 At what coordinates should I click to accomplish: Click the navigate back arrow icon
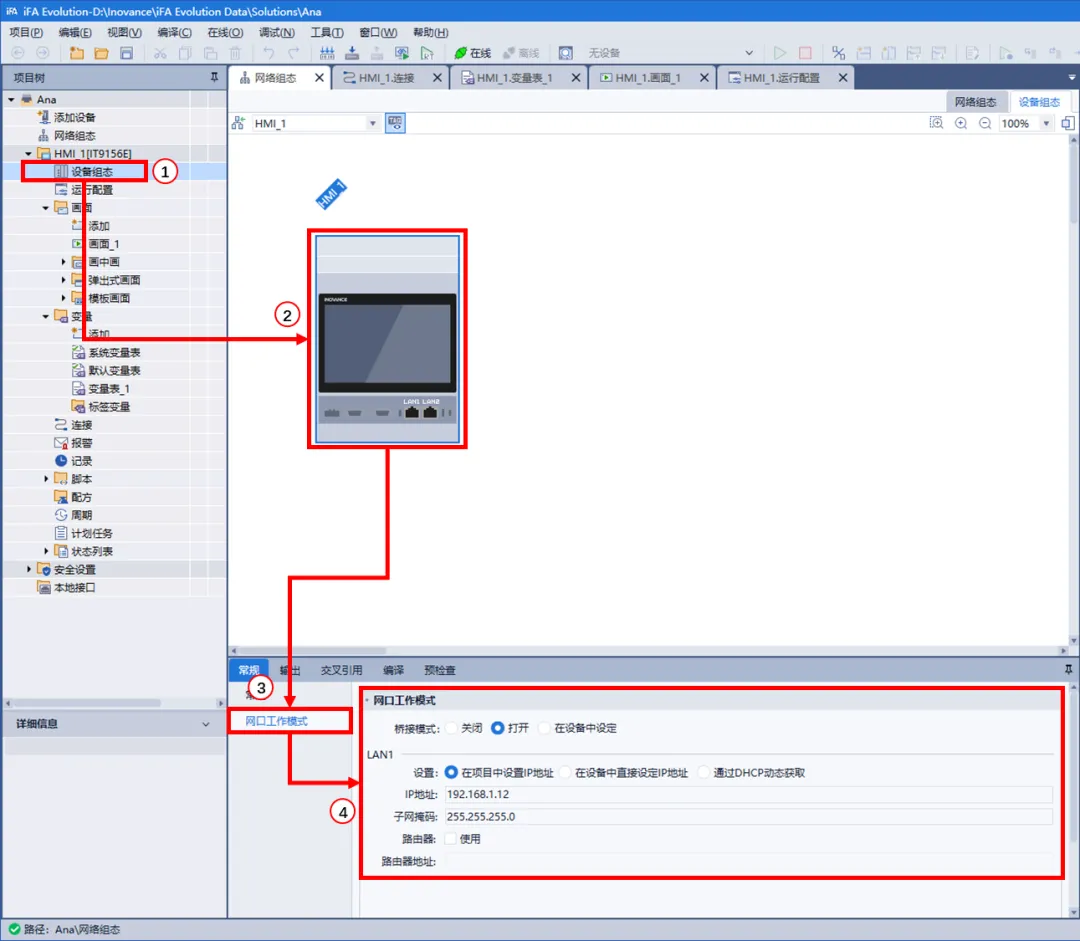click(18, 53)
